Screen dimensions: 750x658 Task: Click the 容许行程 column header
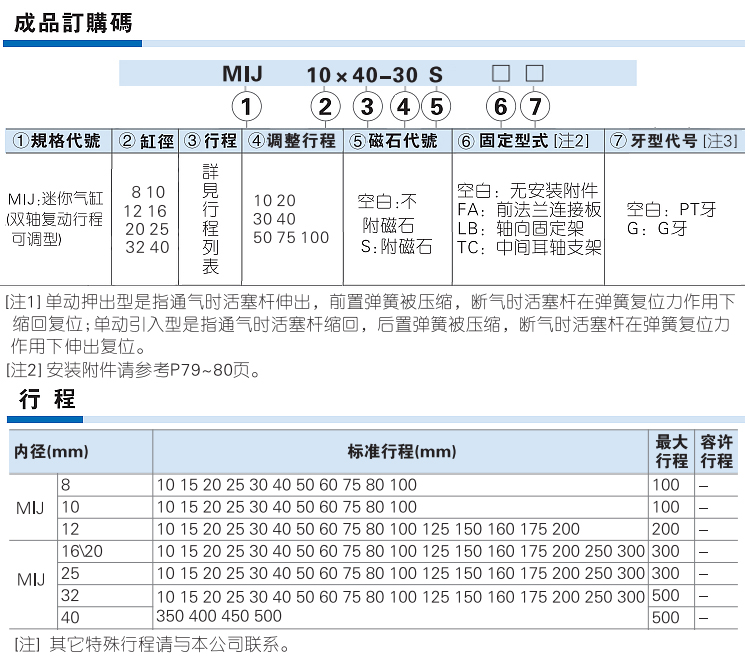click(717, 452)
